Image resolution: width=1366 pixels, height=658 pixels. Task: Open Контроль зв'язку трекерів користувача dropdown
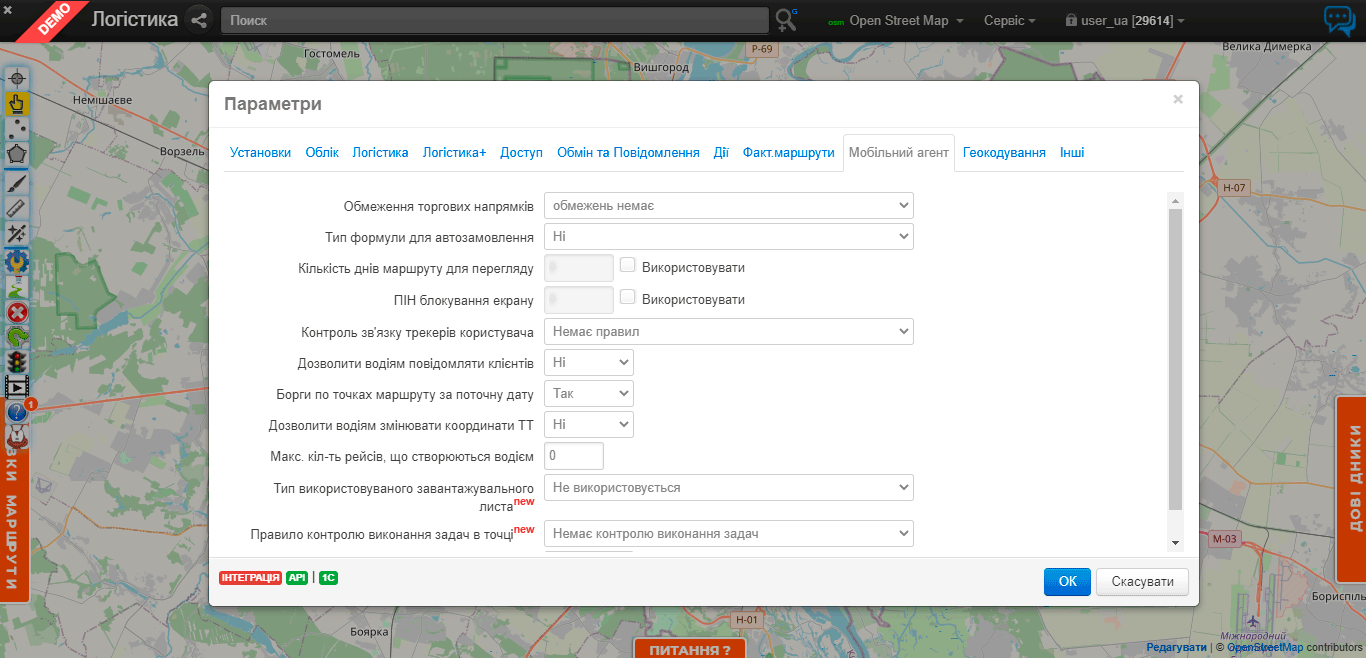tap(728, 331)
